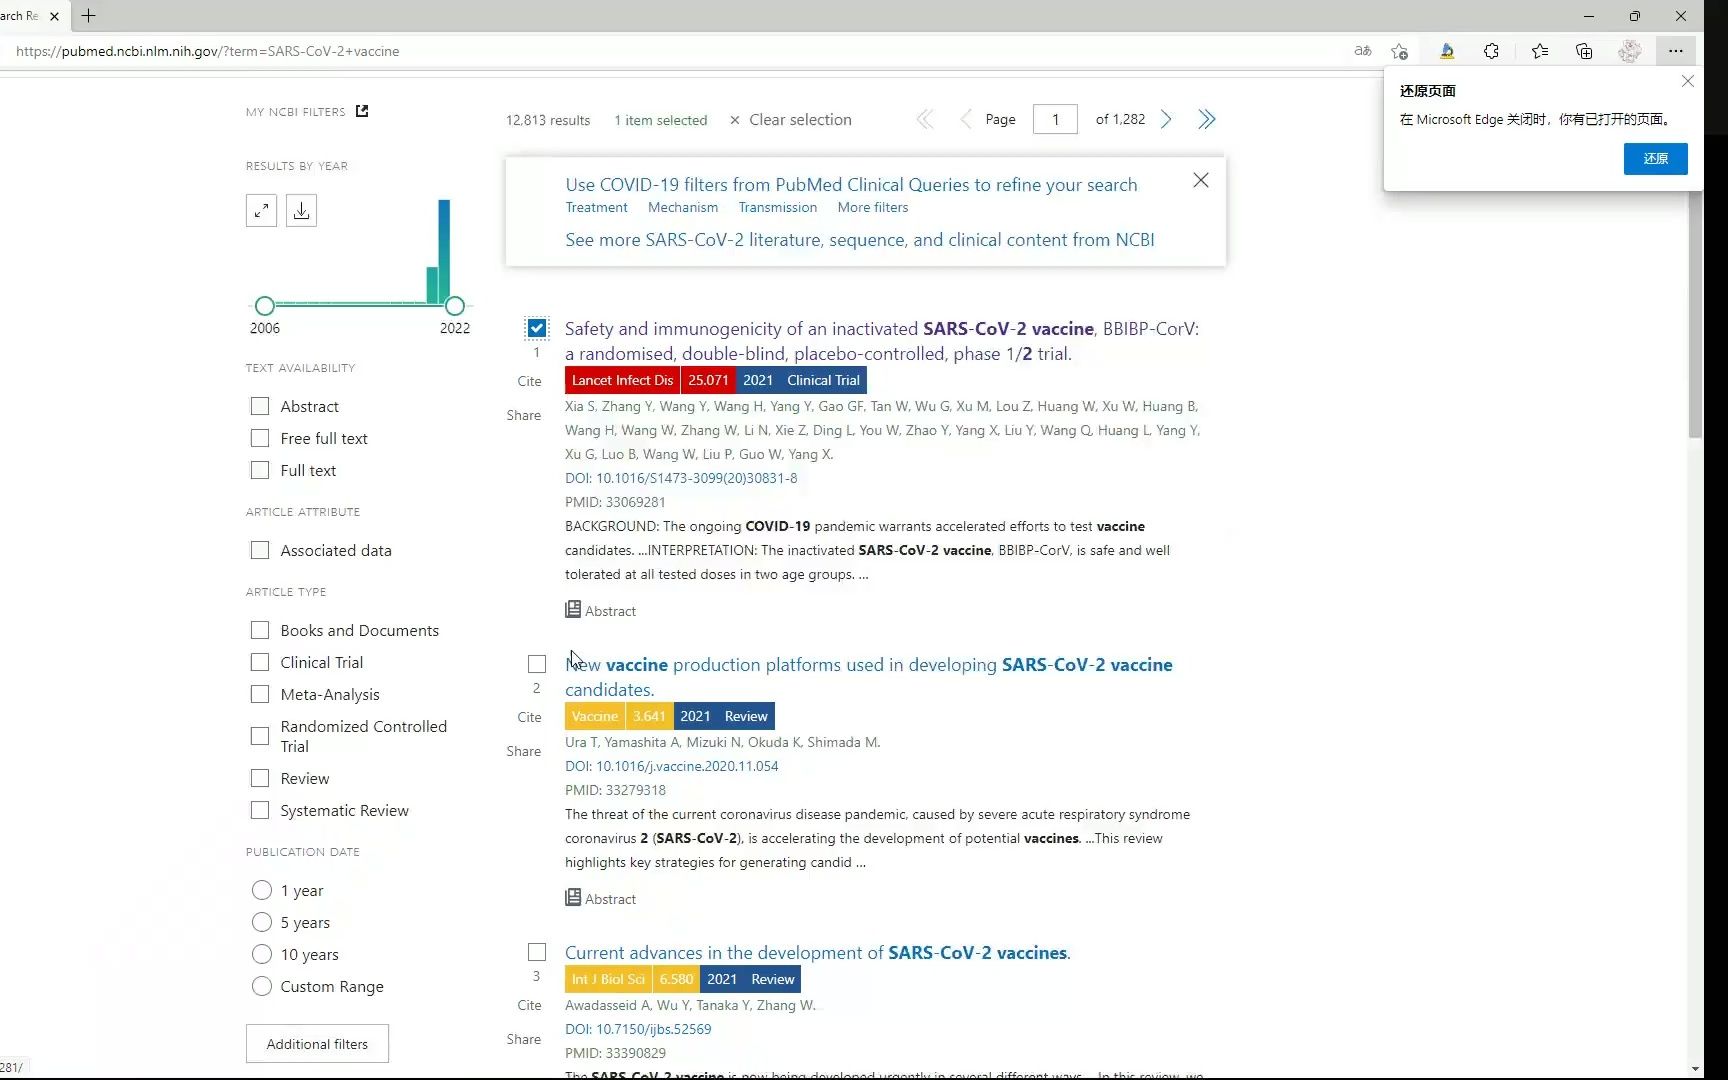Open the Favorites list icon
The height and width of the screenshot is (1080, 1728).
tap(1540, 51)
